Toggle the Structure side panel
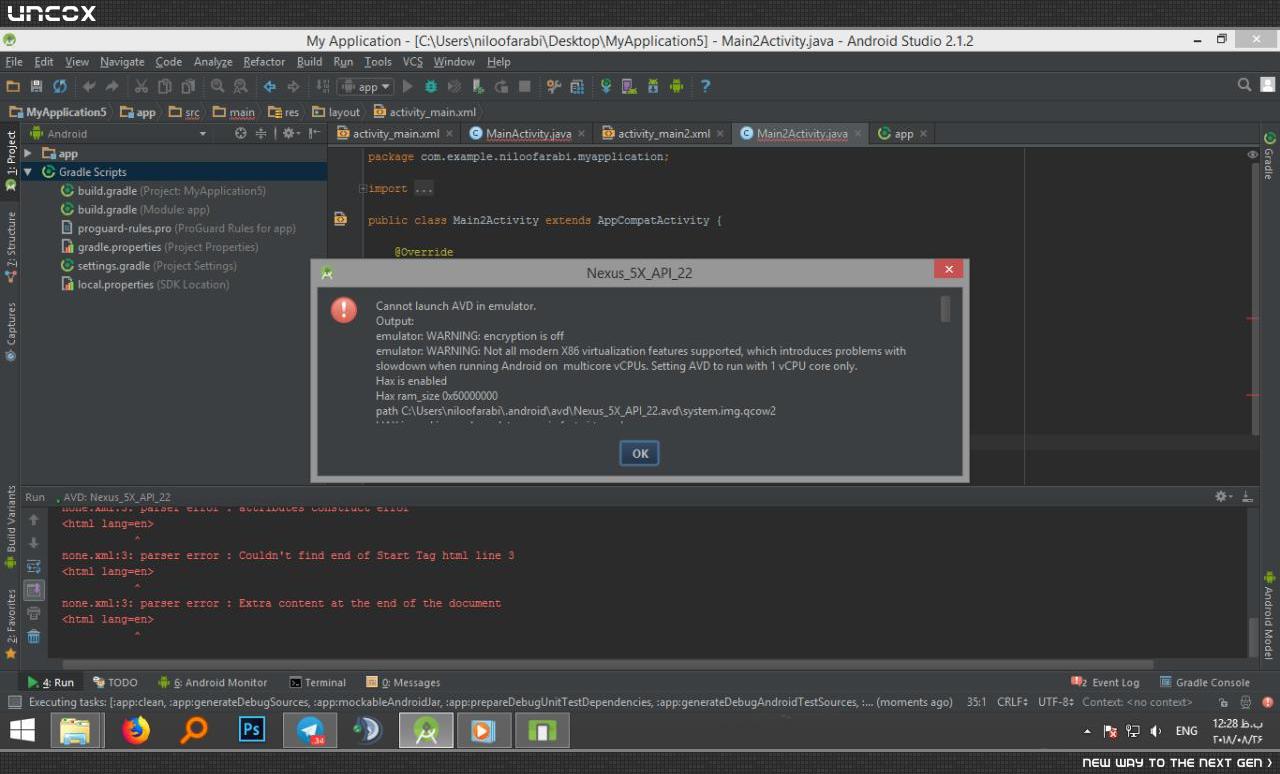Viewport: 1280px width, 774px height. 11,246
